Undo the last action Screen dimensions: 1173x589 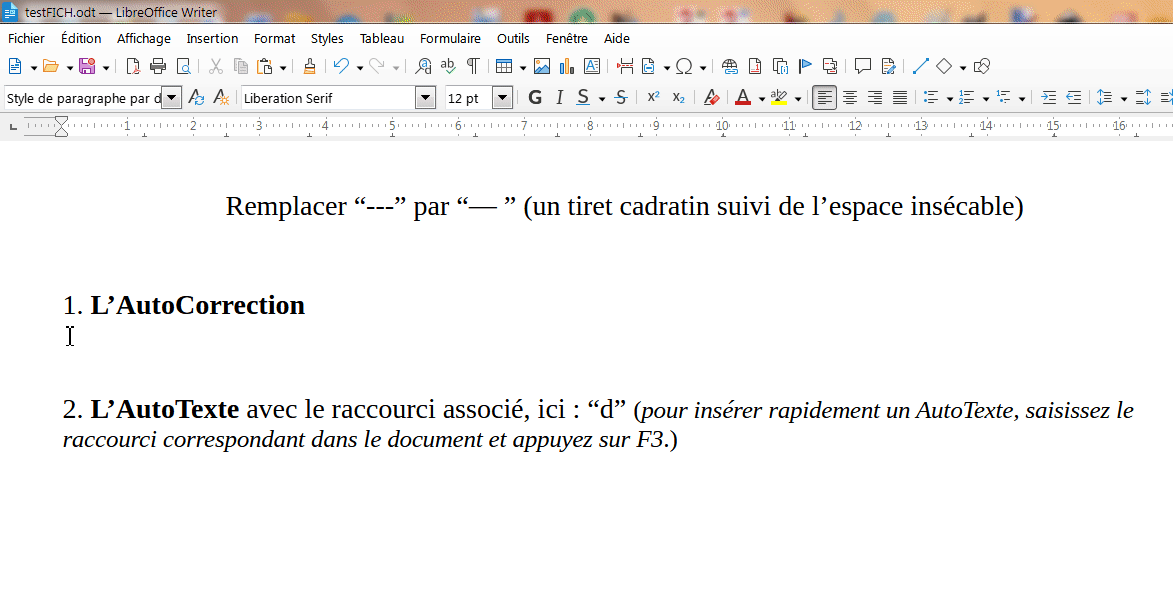341,67
